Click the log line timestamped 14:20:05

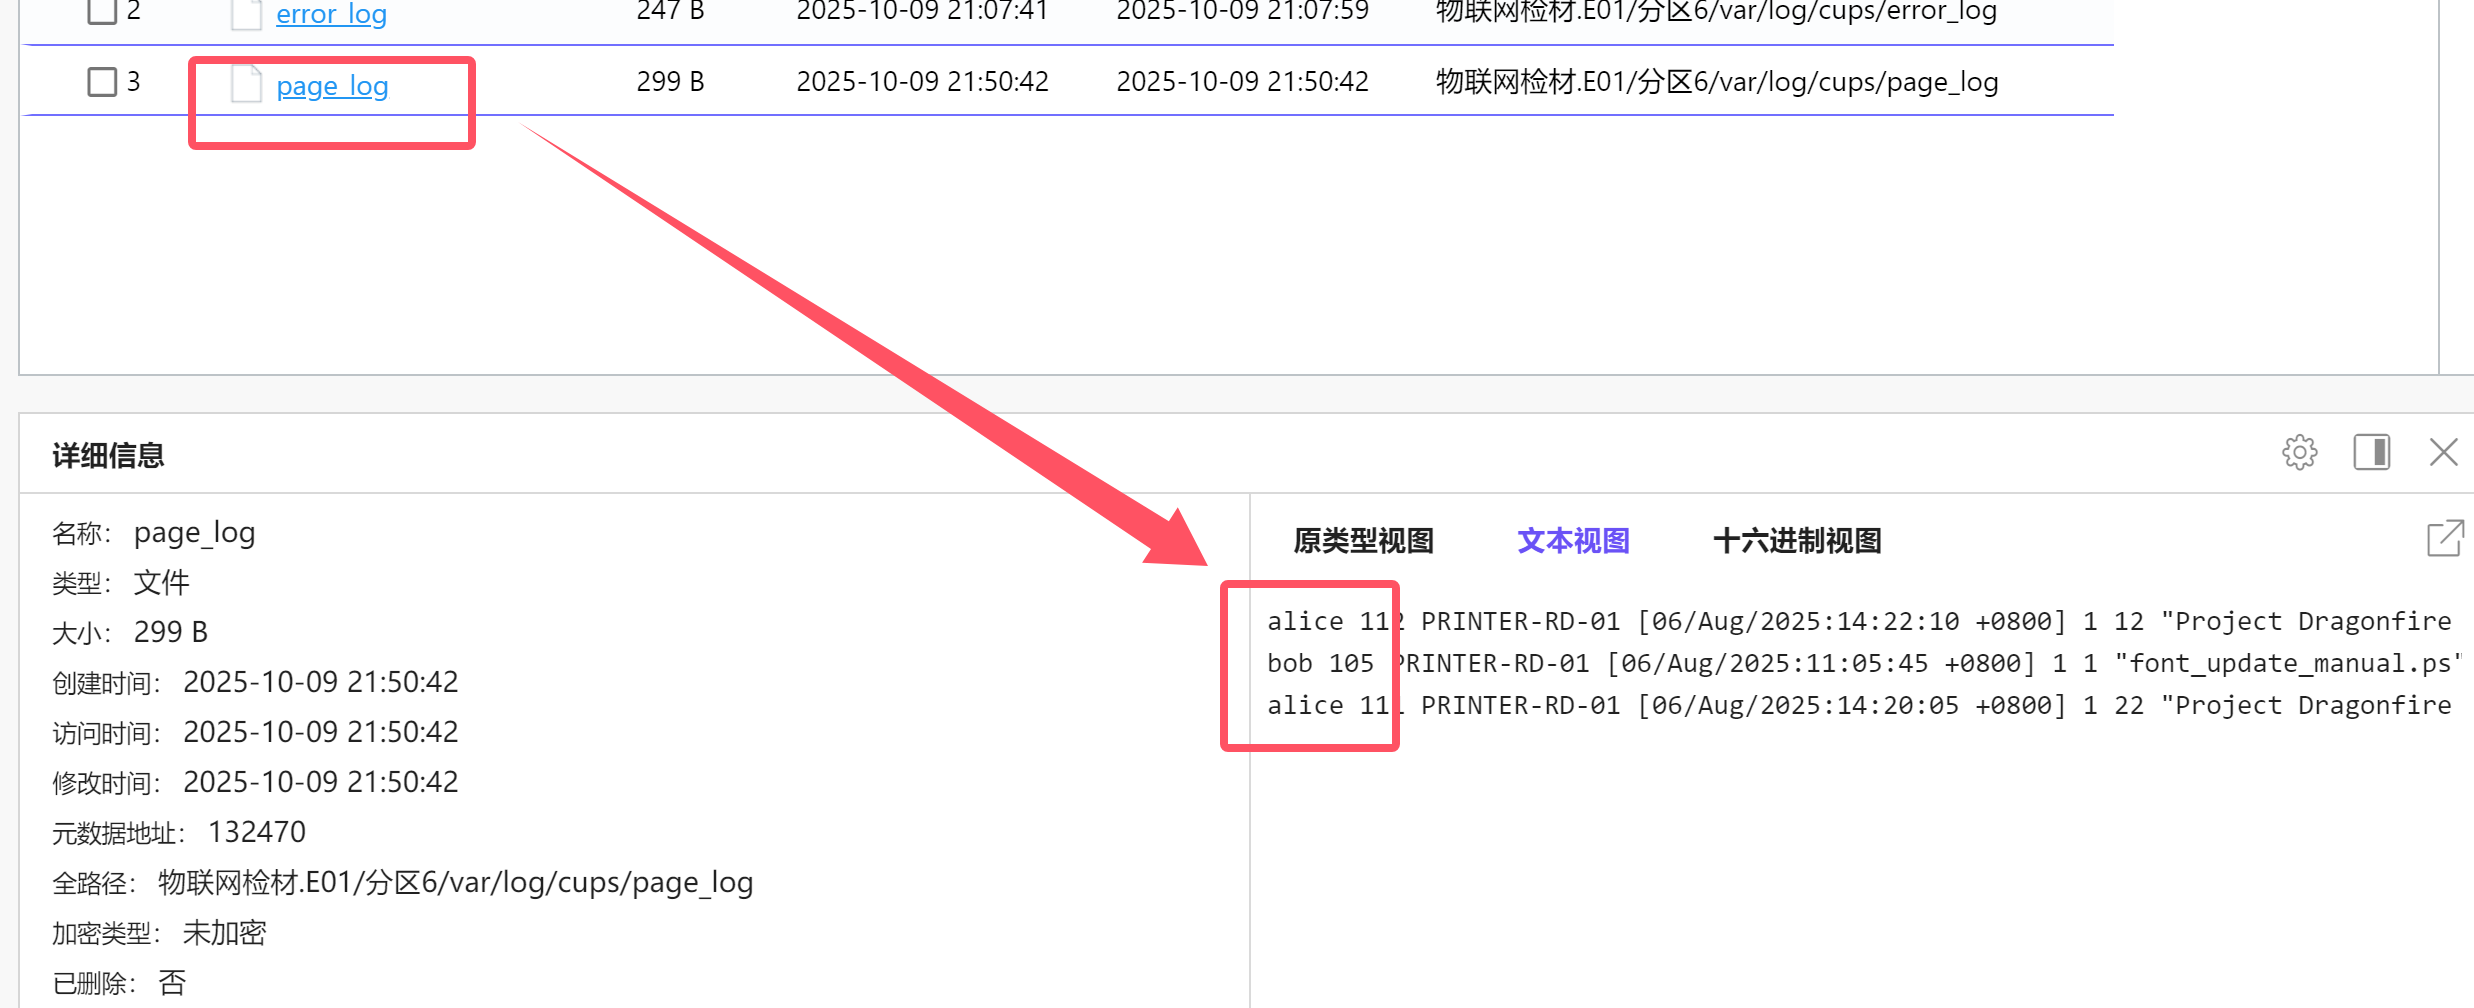click(1859, 705)
